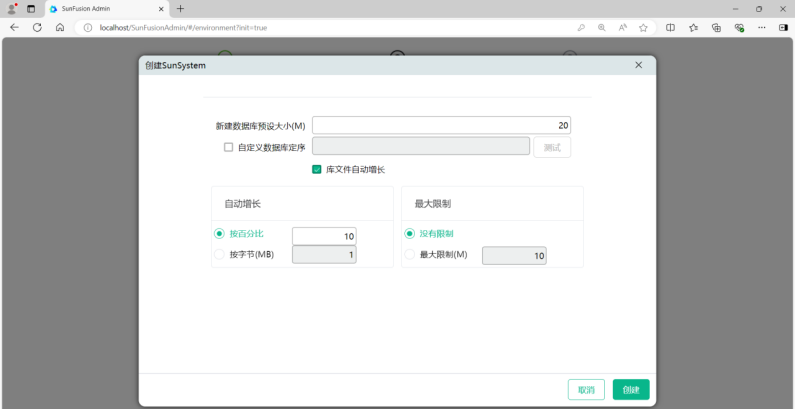
Task: Add this page to favorites star
Action: pyautogui.click(x=643, y=28)
